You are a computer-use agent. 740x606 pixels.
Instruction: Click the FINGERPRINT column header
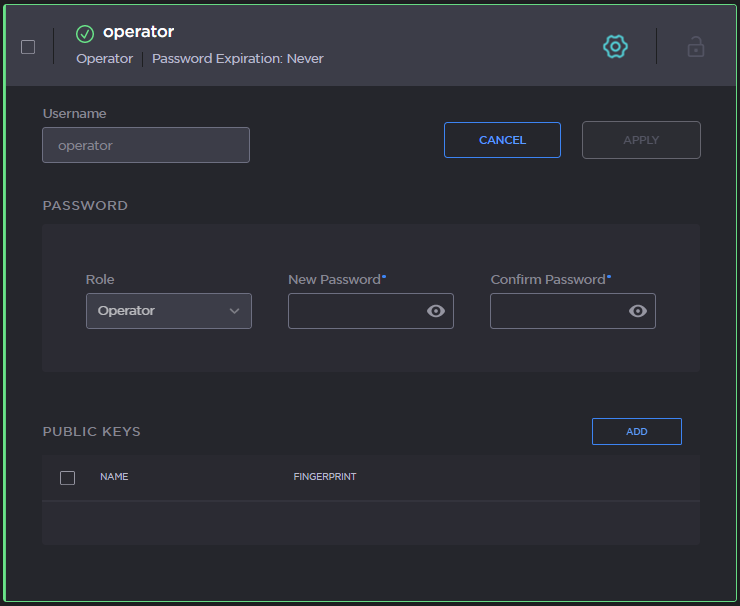324,477
